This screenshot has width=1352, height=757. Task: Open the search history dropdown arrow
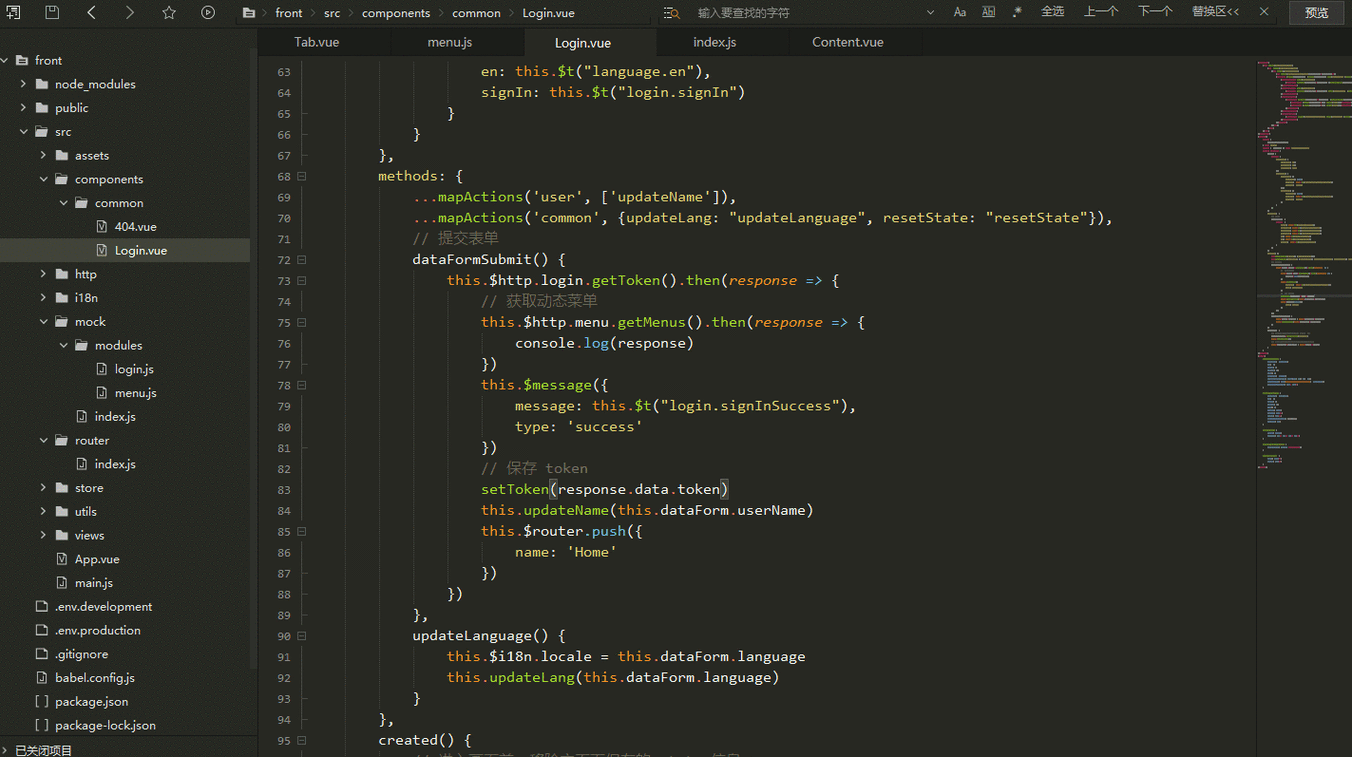coord(931,13)
